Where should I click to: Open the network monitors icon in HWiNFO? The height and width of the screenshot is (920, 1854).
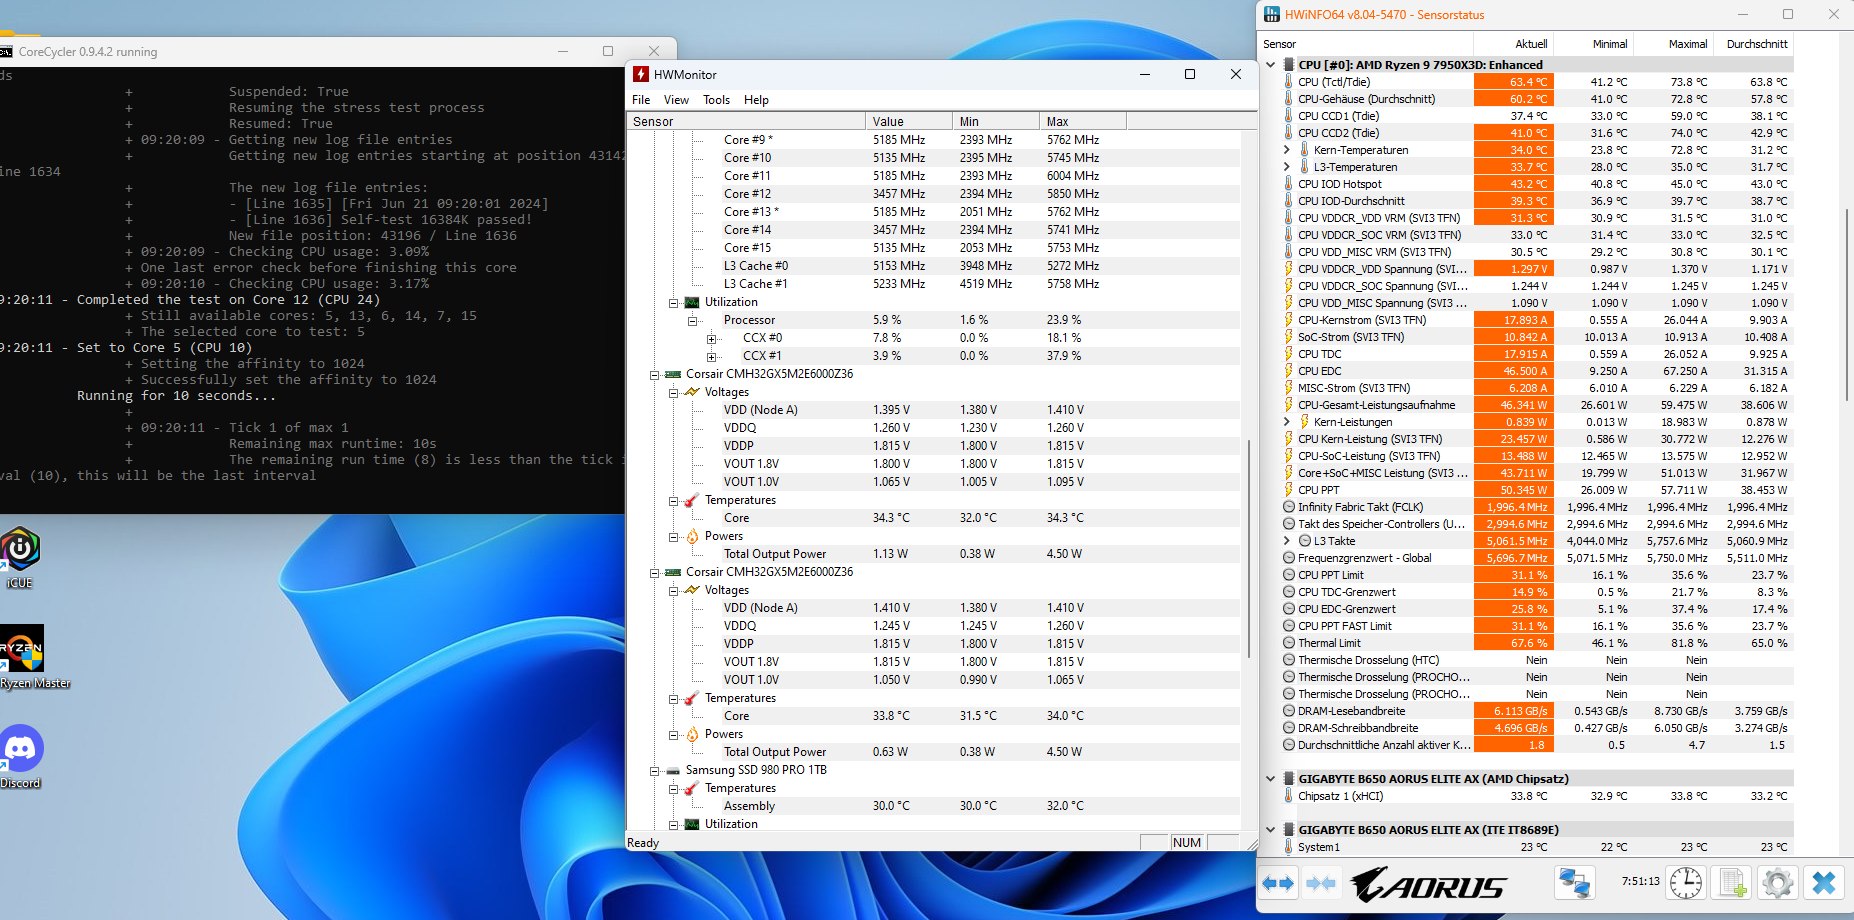1575,883
